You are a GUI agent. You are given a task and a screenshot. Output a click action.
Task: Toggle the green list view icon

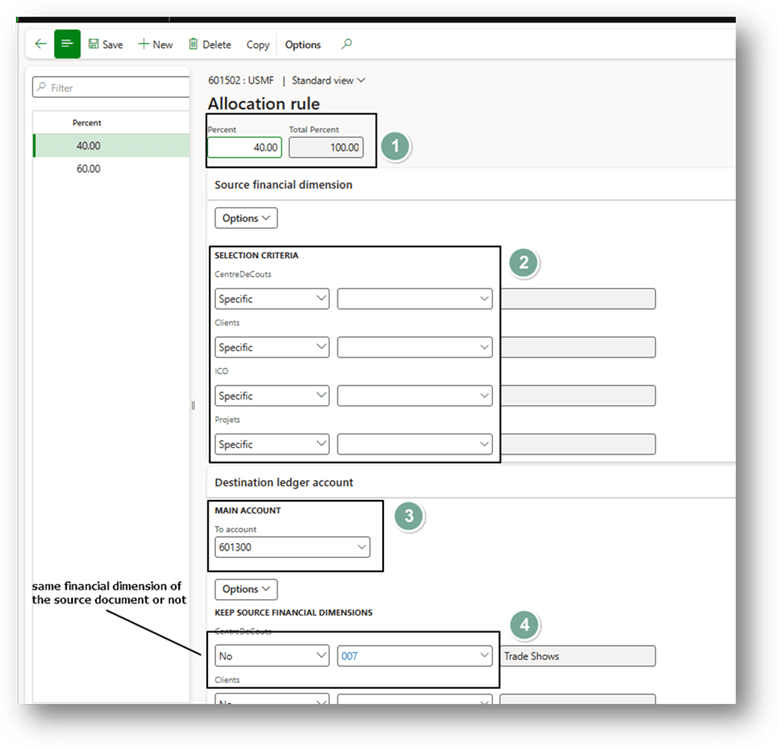click(x=67, y=44)
